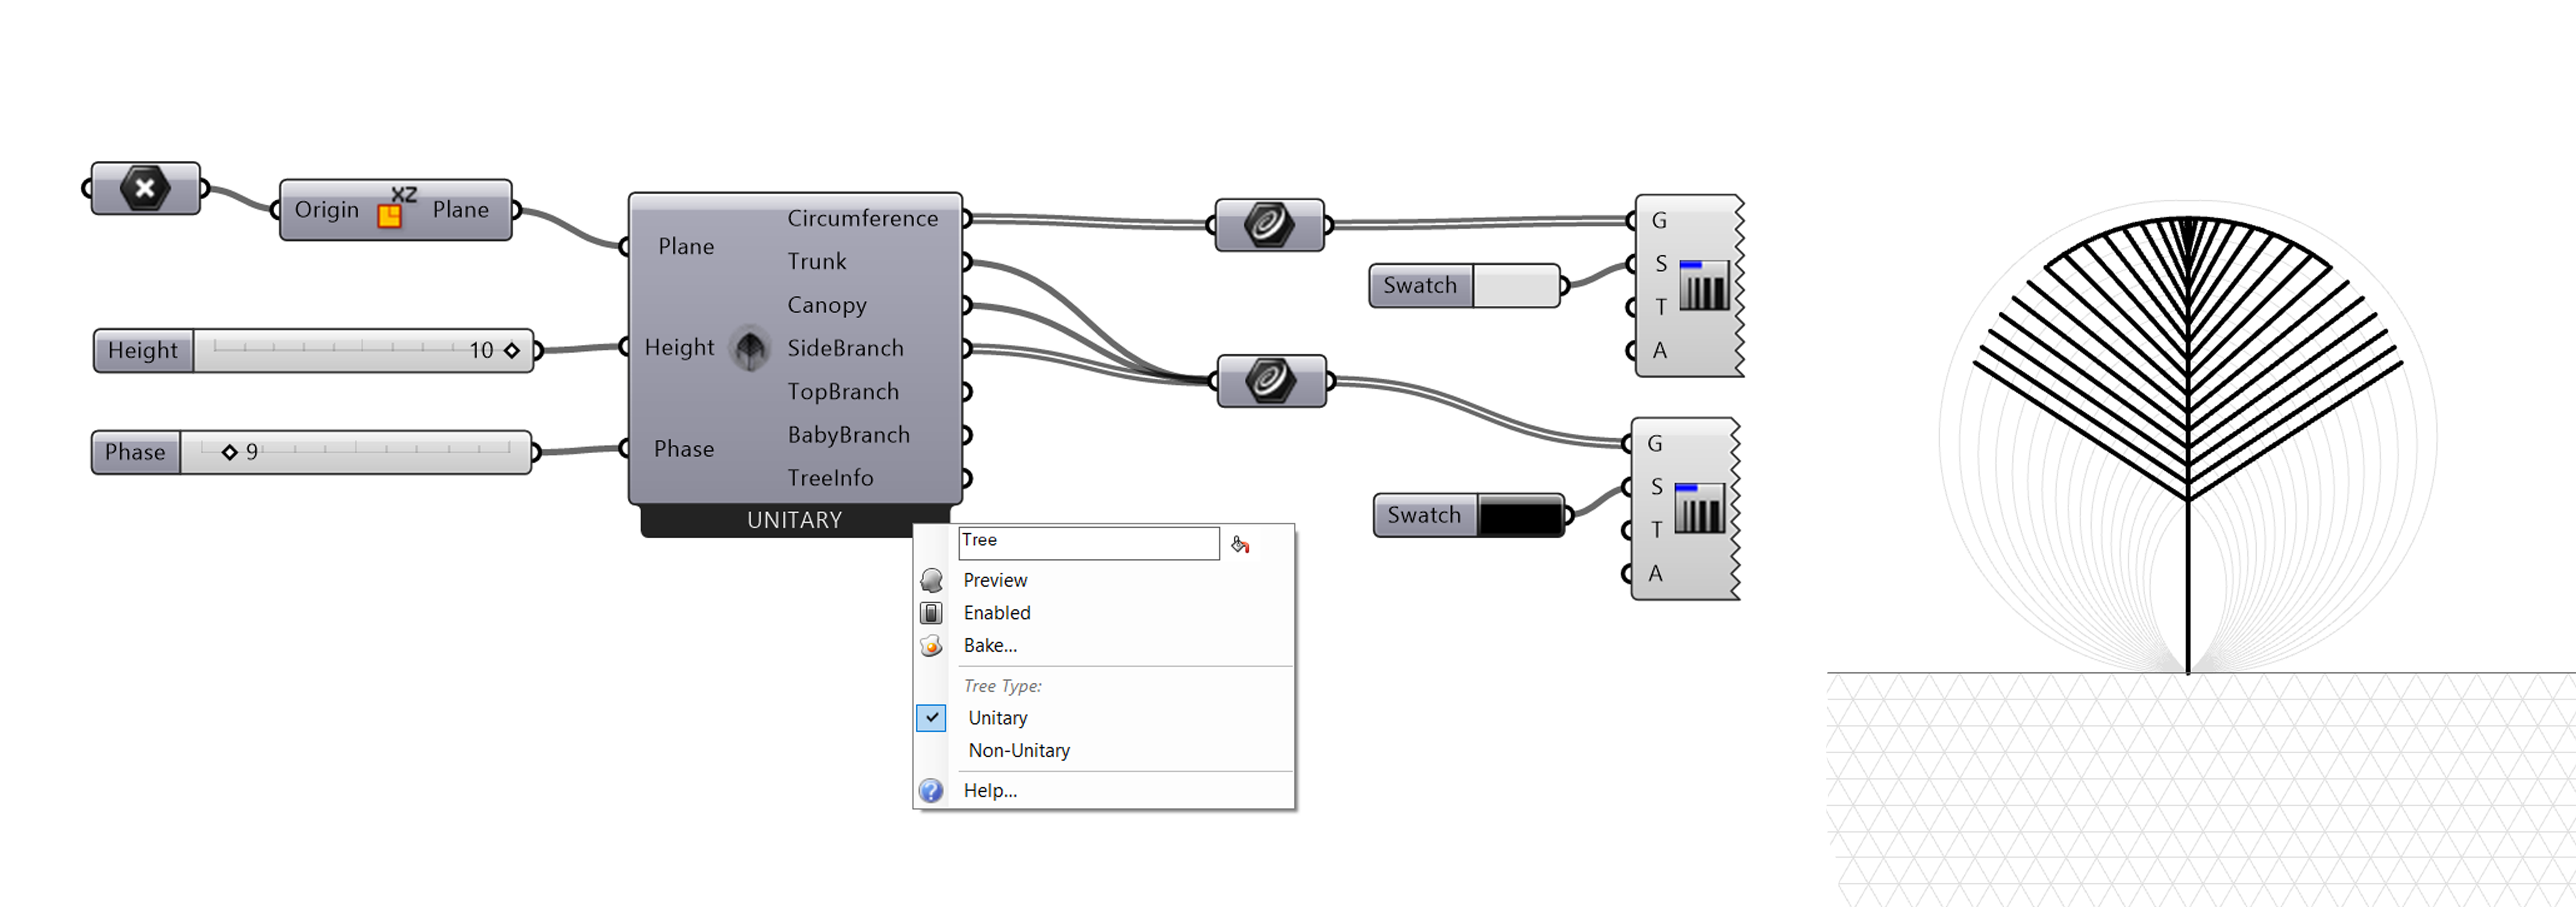Click the Height slider track

tap(363, 351)
